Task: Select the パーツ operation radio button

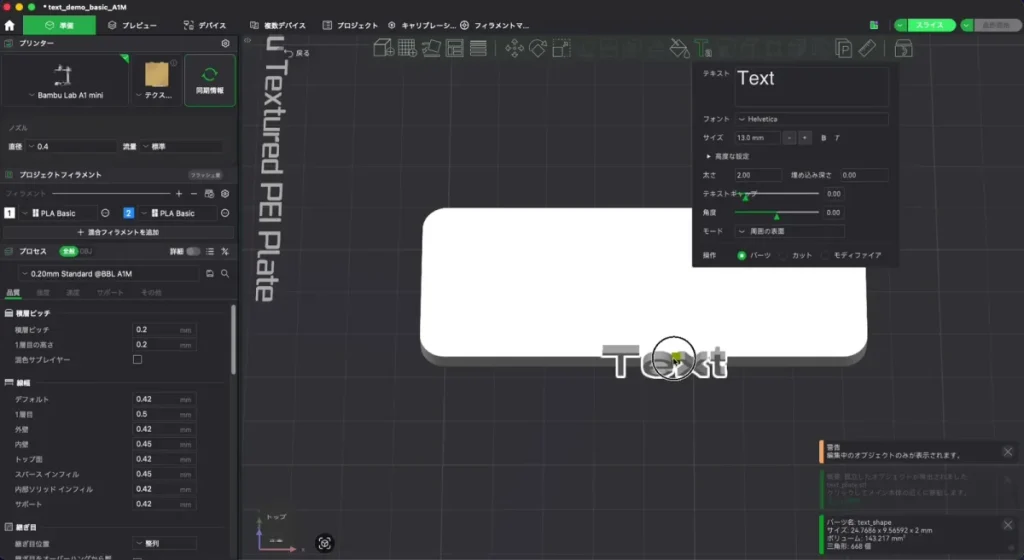Action: (741, 255)
